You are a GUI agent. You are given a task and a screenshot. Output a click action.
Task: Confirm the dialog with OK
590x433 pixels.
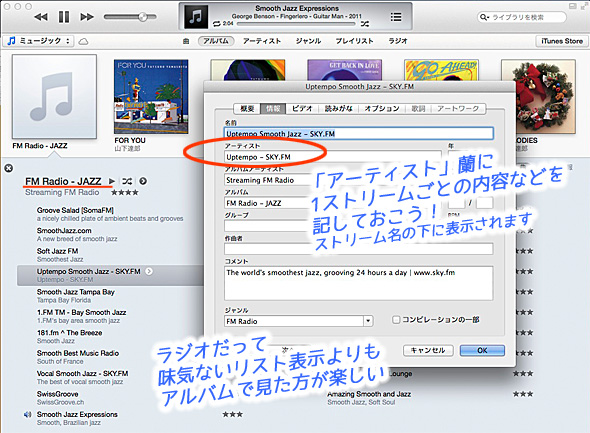click(x=482, y=351)
